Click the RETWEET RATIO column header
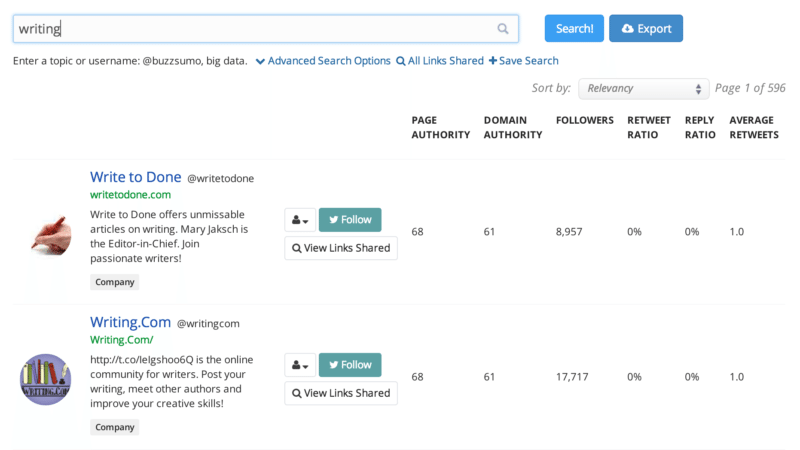The image size is (800, 450). click(x=648, y=128)
